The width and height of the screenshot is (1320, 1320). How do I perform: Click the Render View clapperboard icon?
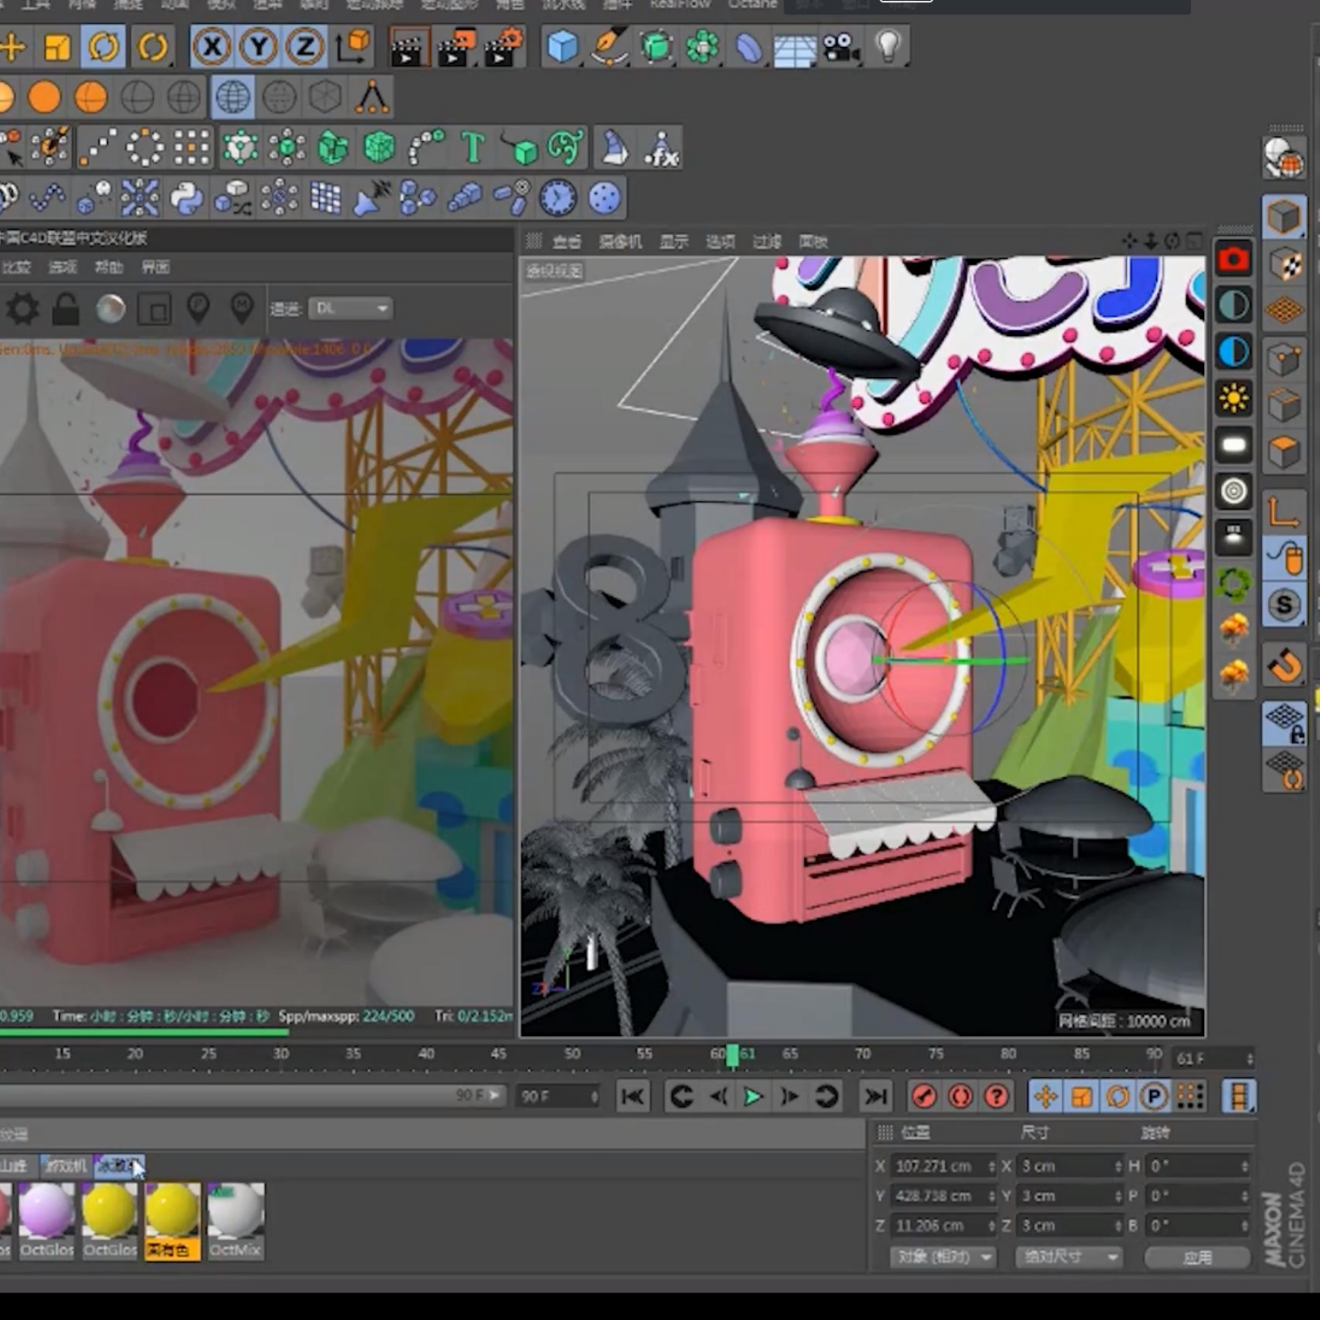[x=407, y=46]
